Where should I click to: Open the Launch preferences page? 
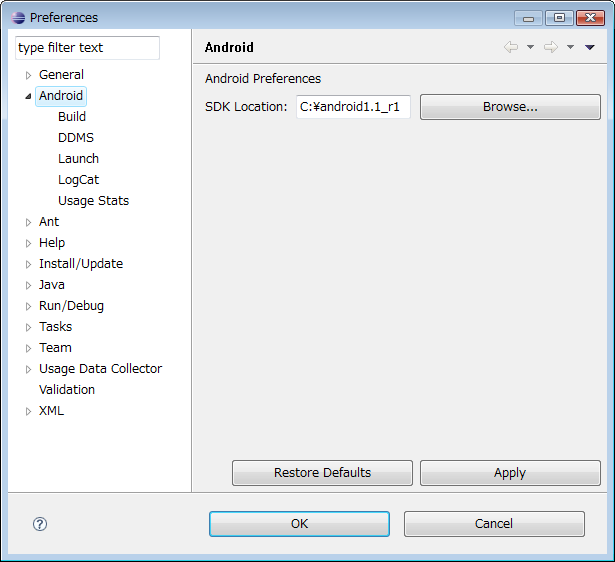tap(78, 158)
